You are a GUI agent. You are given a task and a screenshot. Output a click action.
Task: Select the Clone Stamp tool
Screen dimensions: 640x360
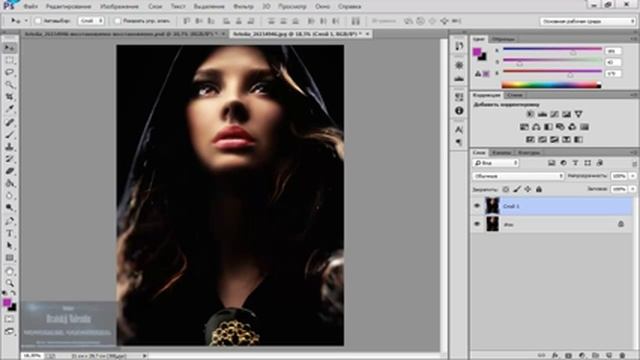click(x=9, y=147)
